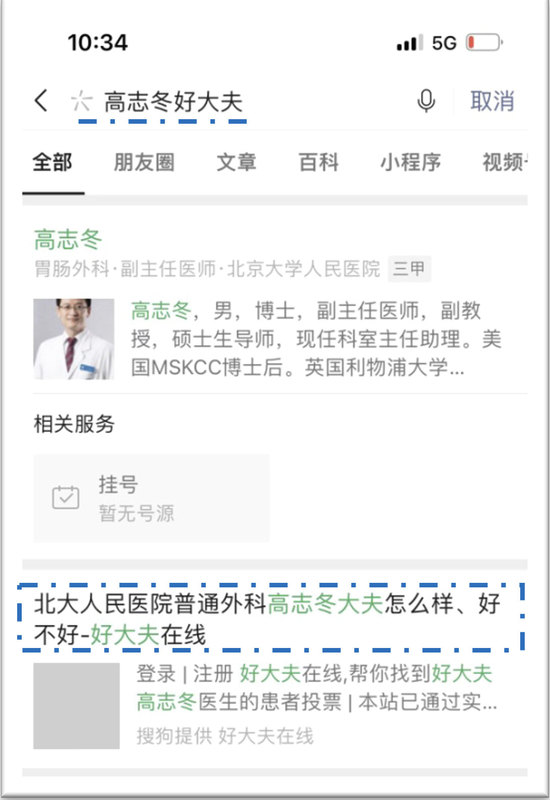Switch to the 百科 tab

point(318,162)
